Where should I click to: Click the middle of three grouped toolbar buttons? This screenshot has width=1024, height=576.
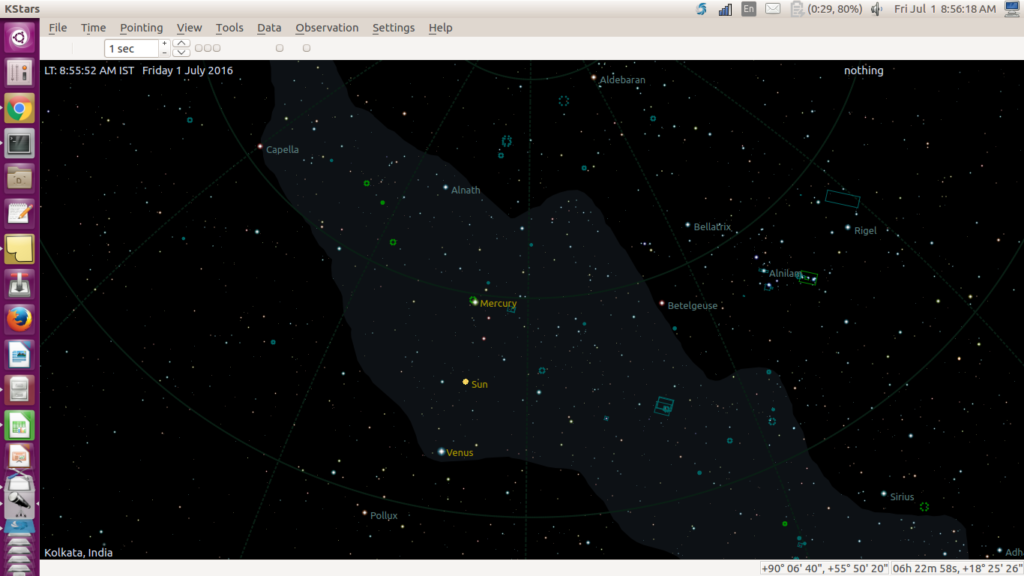(208, 48)
